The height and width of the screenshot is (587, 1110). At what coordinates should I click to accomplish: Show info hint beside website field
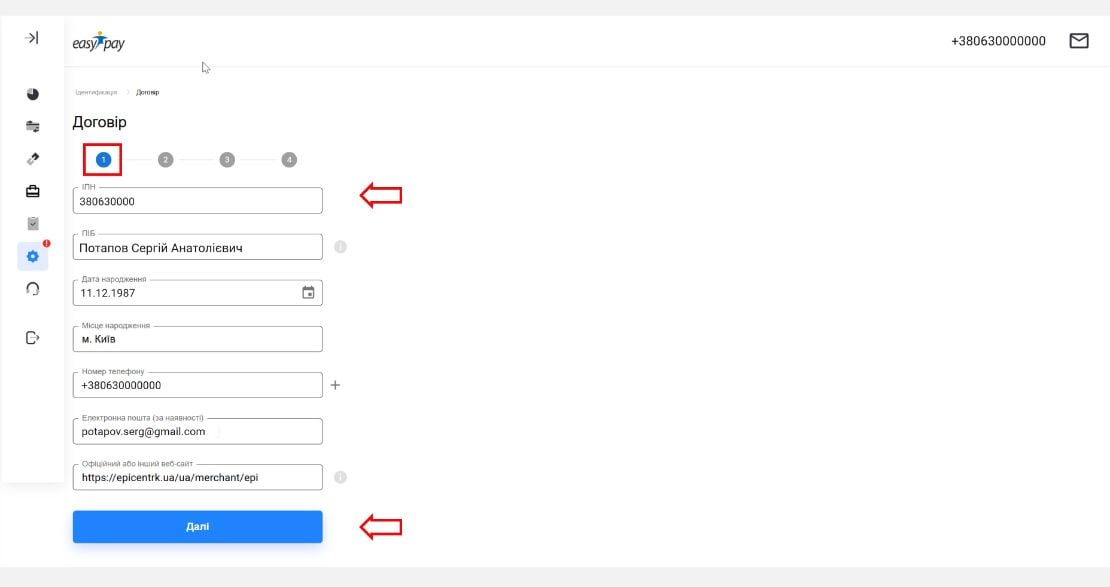(341, 477)
